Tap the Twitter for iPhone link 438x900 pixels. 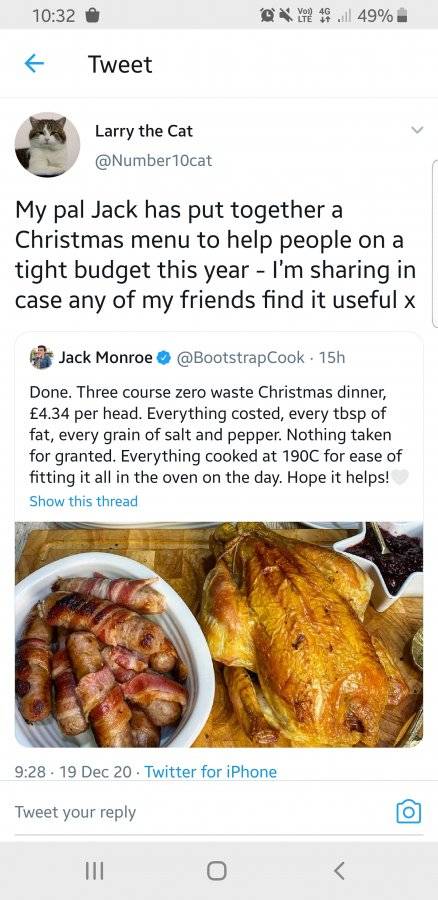(211, 772)
